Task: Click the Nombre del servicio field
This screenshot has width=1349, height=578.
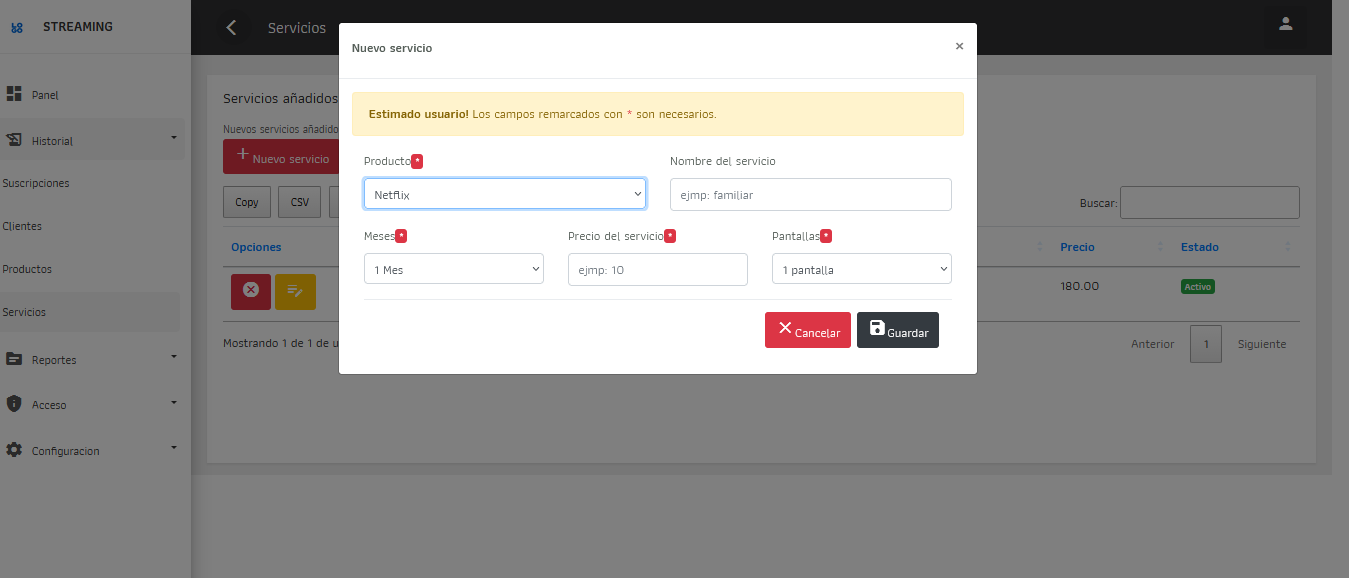Action: [810, 194]
